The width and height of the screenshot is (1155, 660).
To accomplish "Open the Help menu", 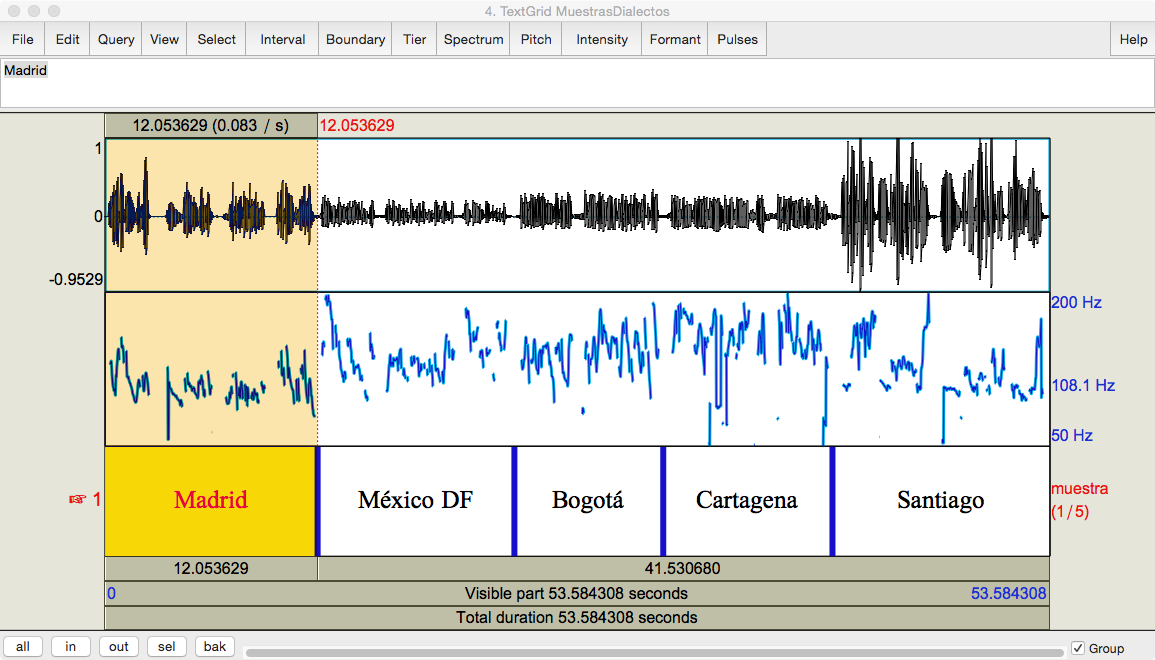I will coord(1132,39).
